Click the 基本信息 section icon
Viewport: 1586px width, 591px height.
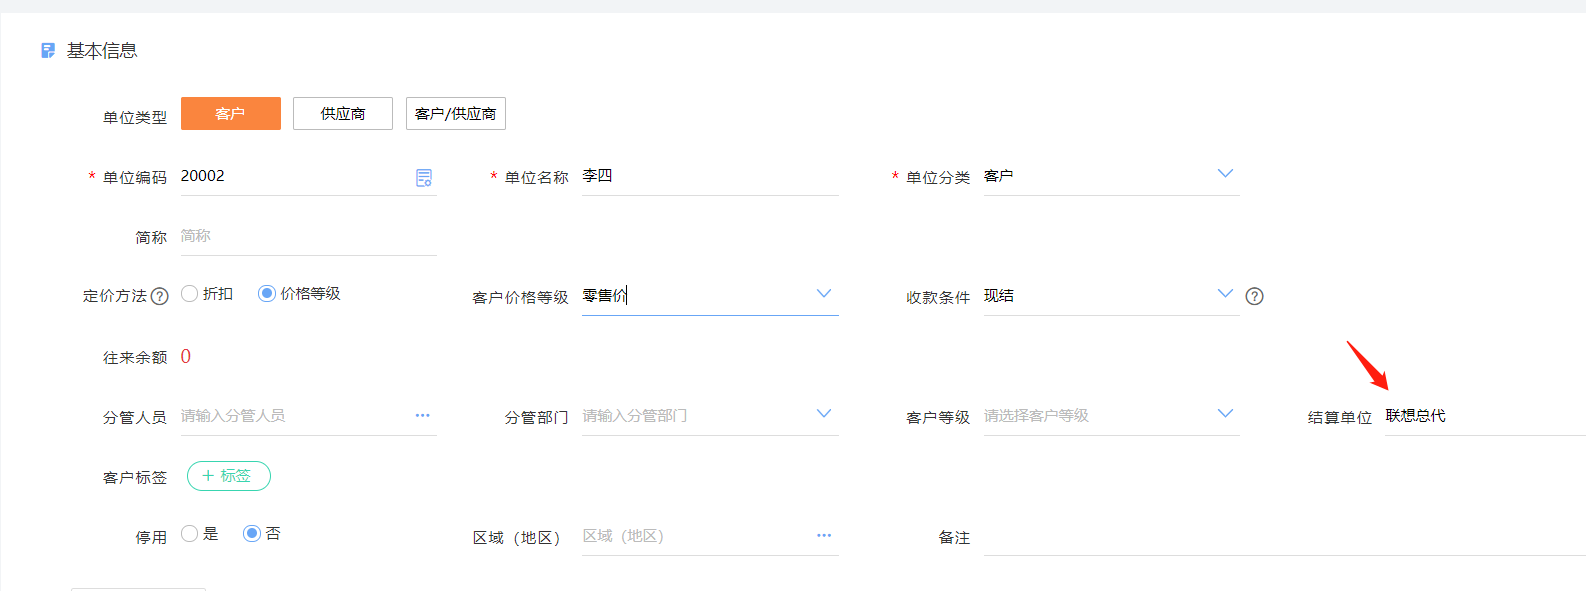tap(48, 50)
